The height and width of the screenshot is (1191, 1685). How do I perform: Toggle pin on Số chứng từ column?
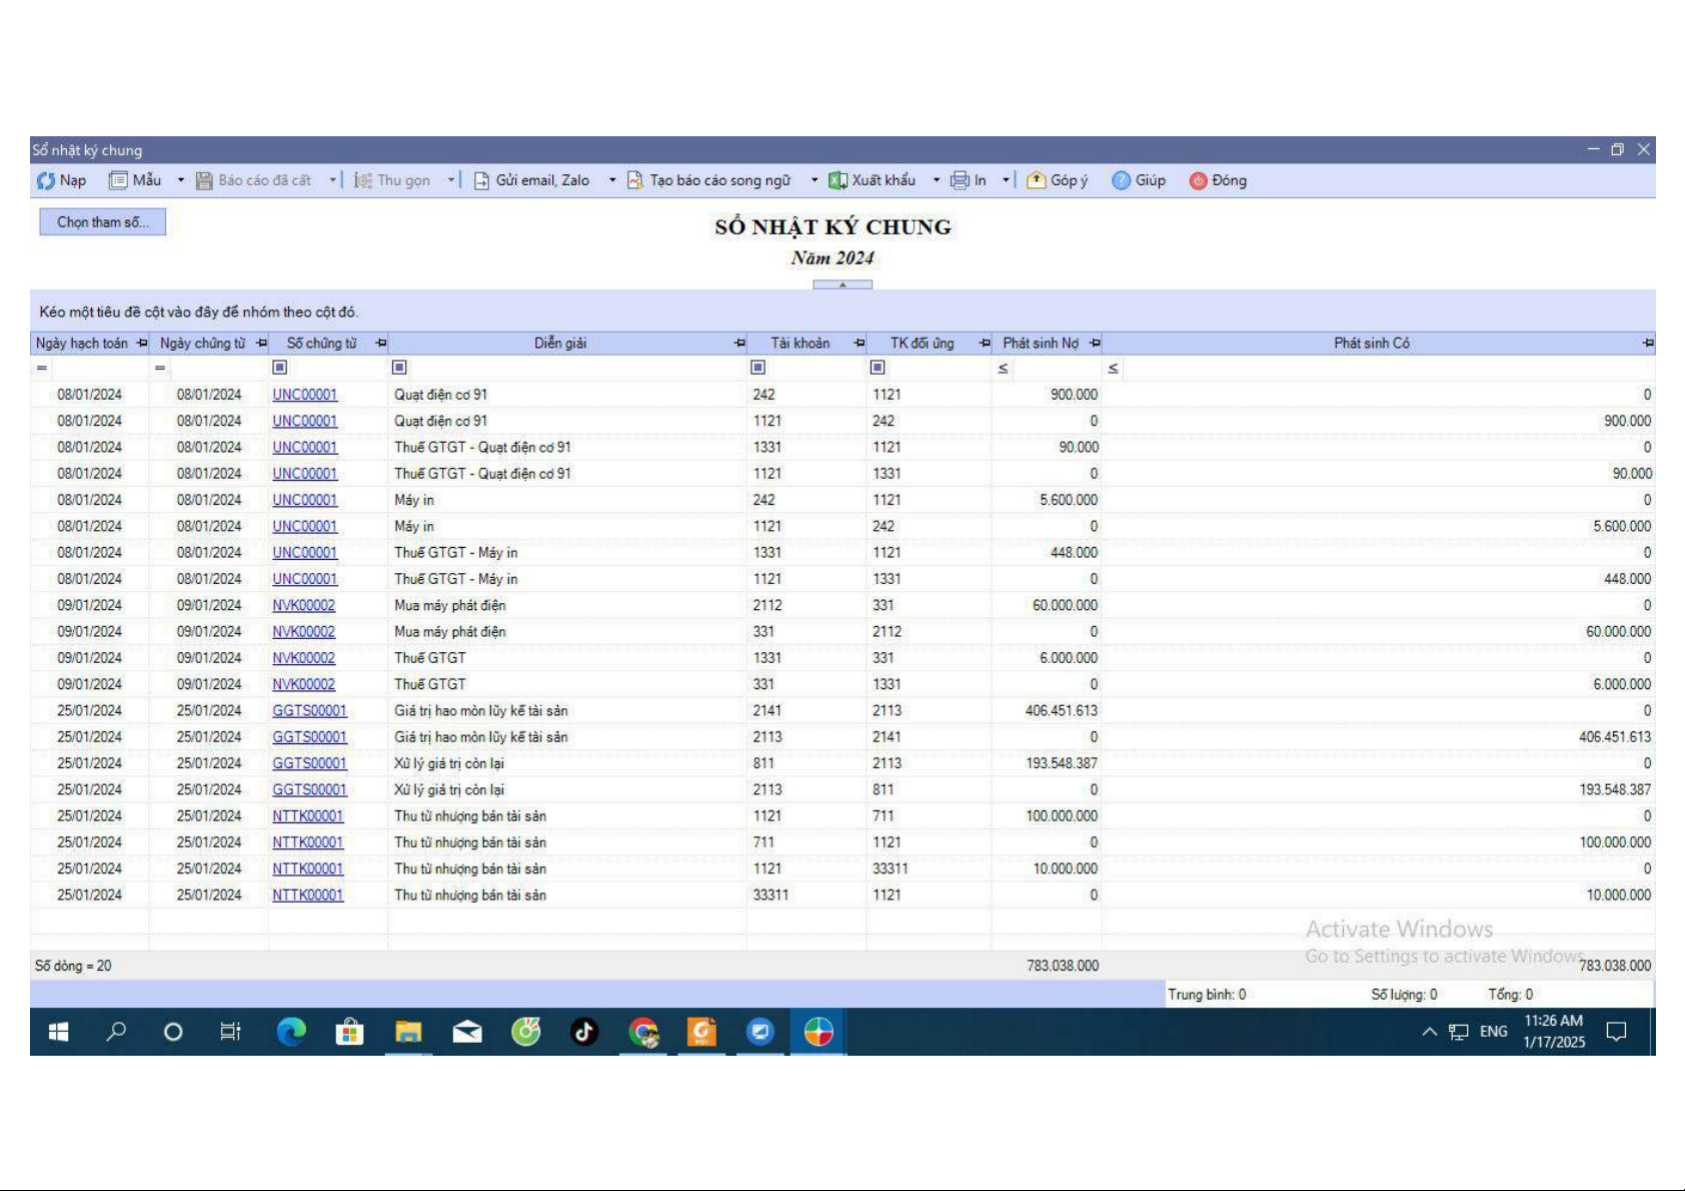381,344
